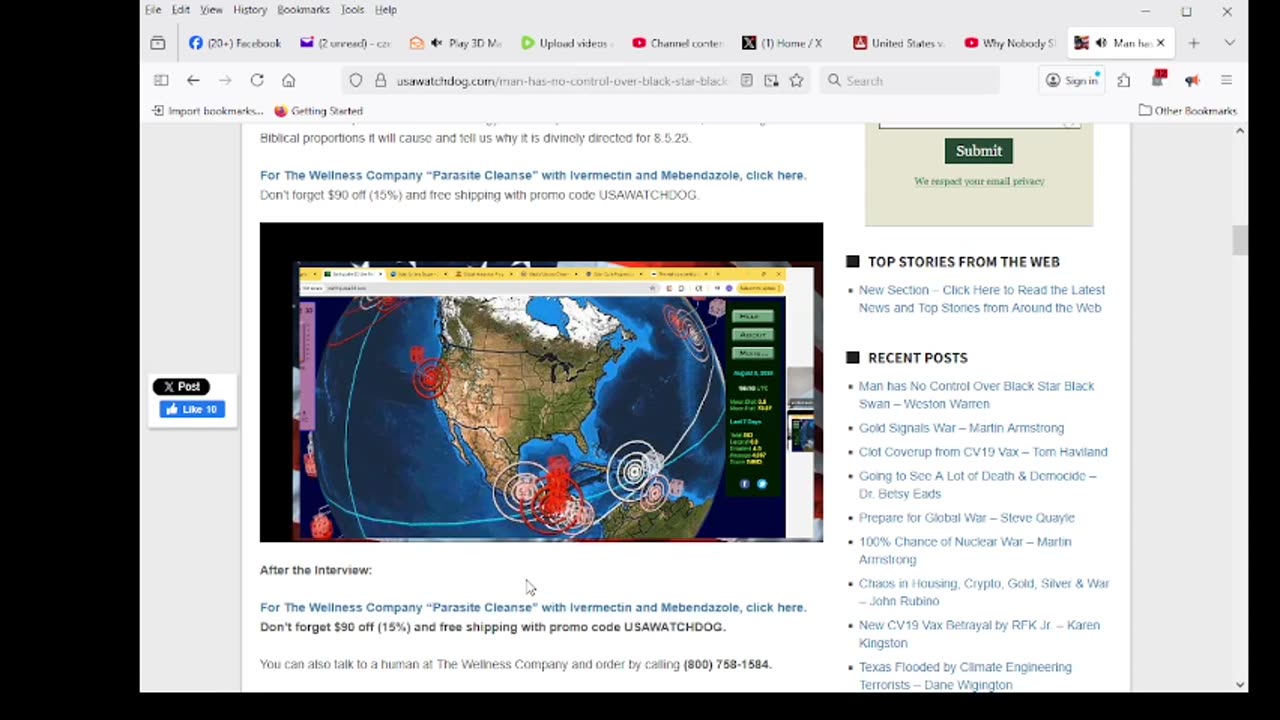
Task: Click Import bookmarks toolbar item
Action: tap(208, 111)
